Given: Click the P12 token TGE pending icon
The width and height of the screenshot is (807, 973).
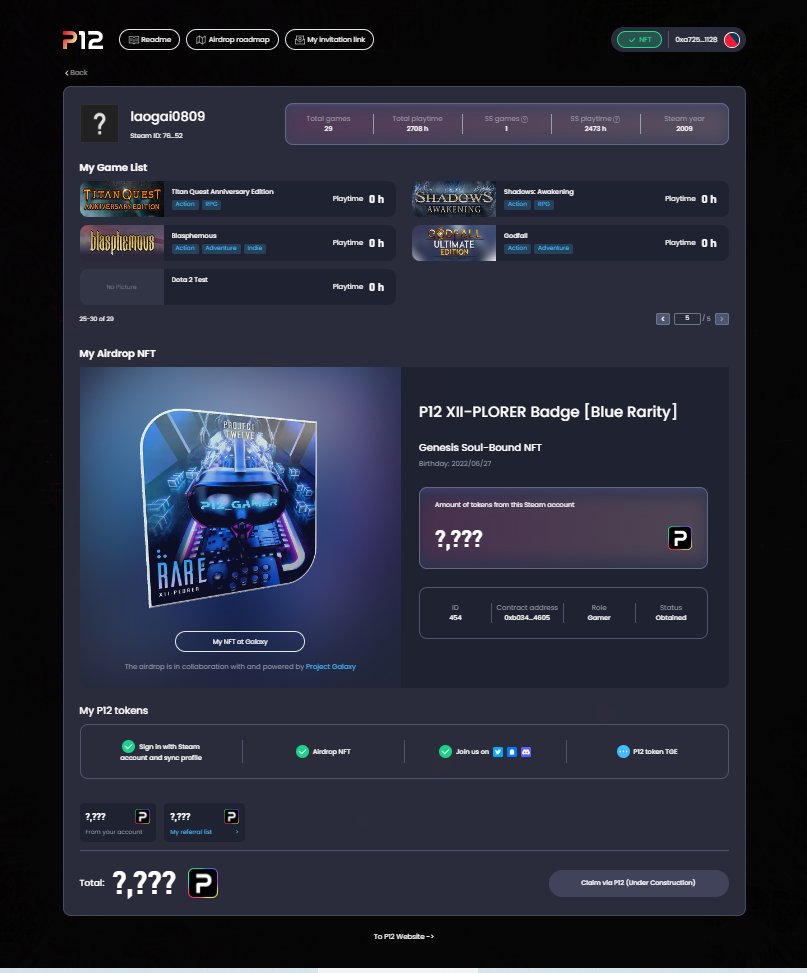Looking at the screenshot, I should [623, 751].
